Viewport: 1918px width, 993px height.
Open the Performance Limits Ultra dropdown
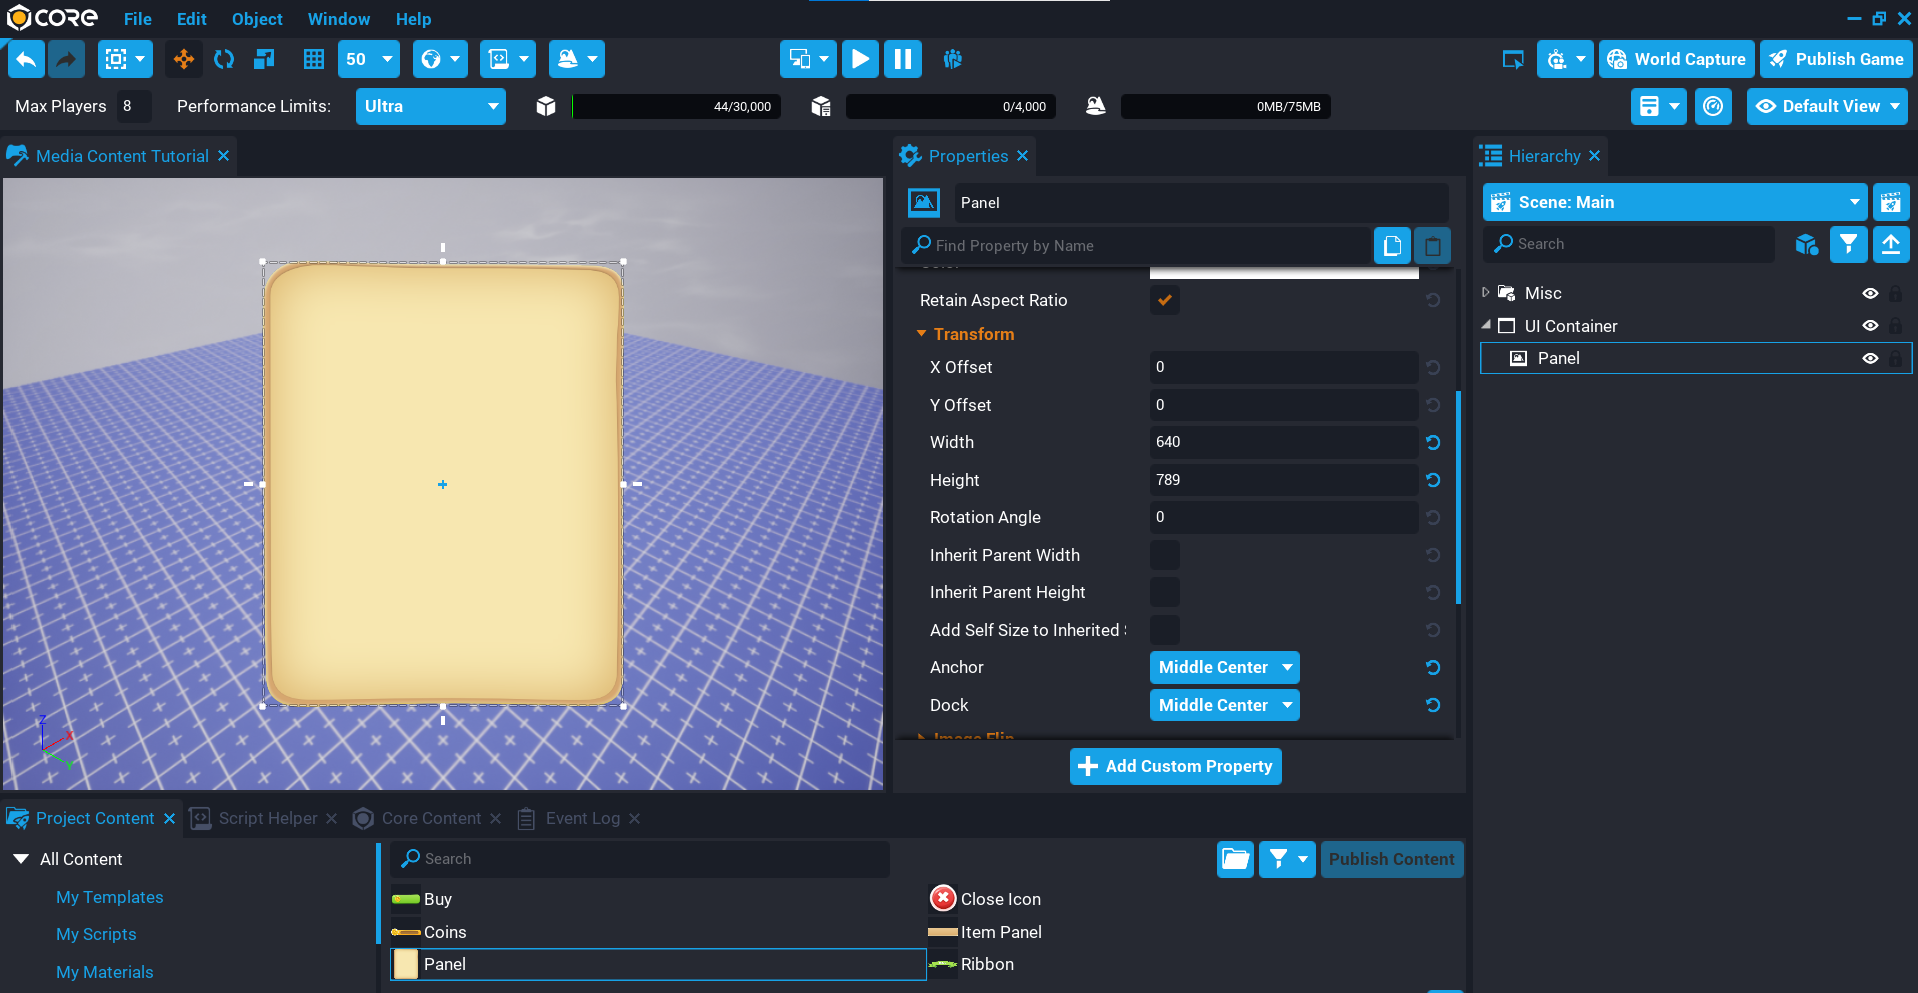[430, 106]
